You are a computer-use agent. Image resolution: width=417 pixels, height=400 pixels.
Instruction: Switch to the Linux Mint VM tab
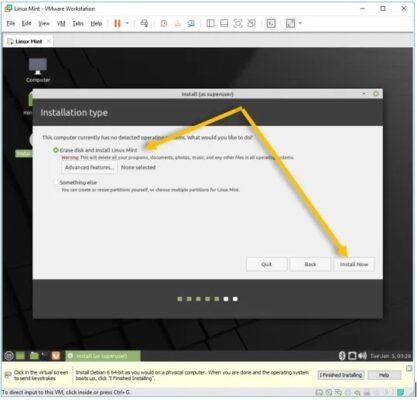point(29,41)
